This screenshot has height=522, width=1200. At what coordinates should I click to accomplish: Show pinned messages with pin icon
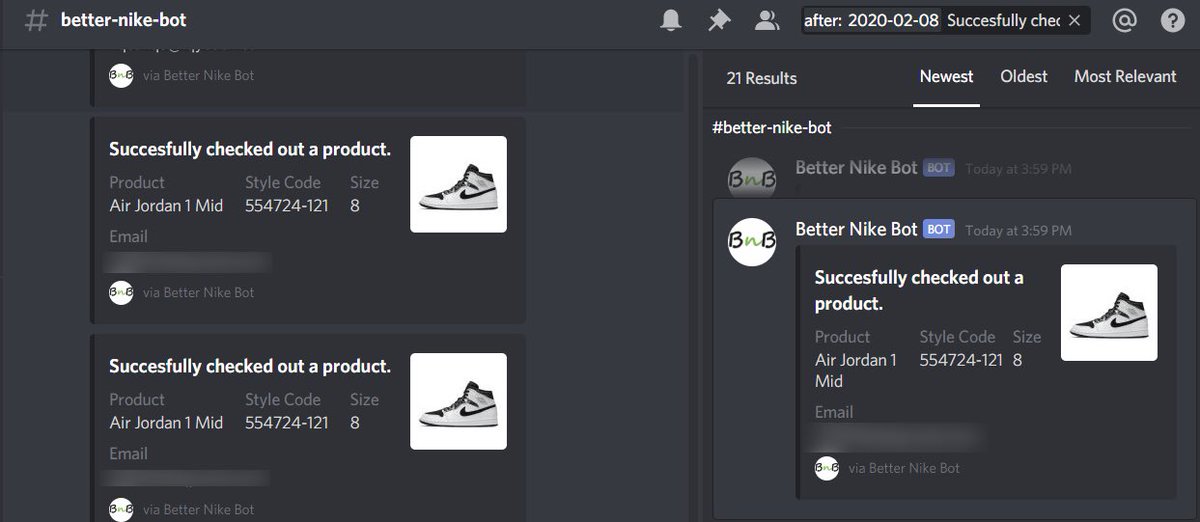pyautogui.click(x=719, y=21)
